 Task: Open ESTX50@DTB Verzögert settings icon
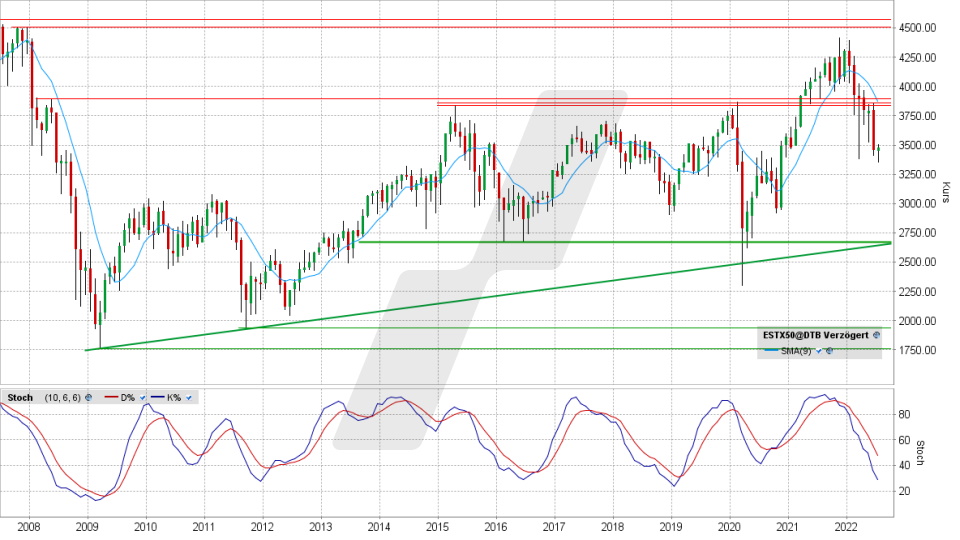876,335
